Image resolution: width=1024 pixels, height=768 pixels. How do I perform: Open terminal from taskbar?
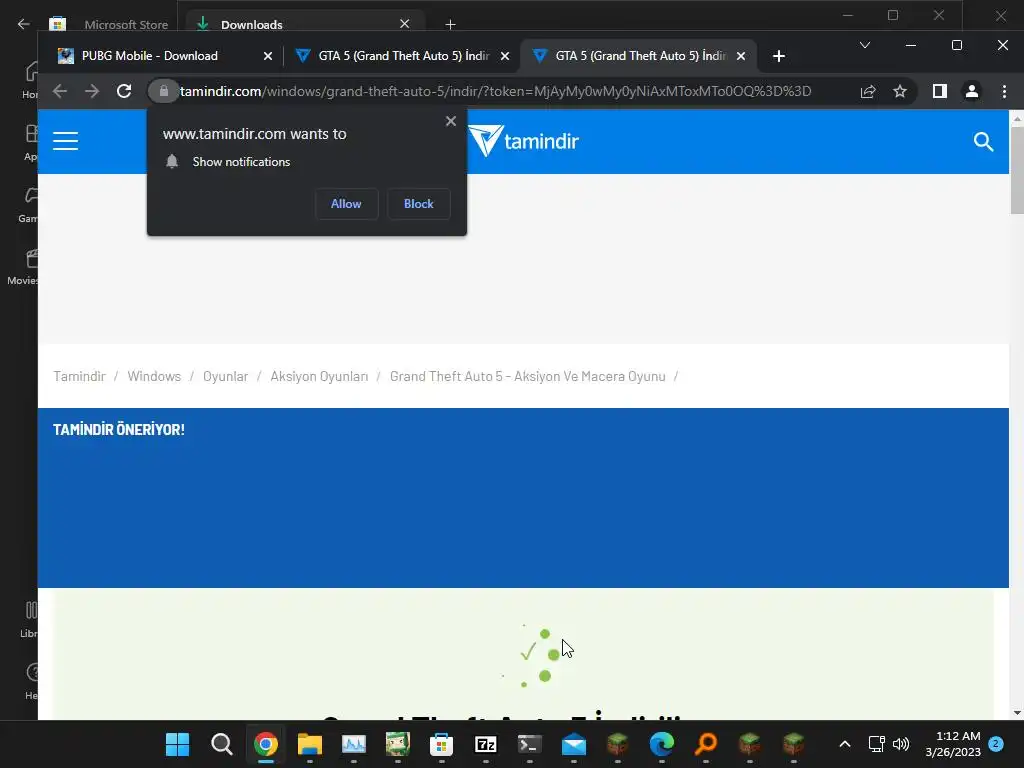click(x=529, y=744)
